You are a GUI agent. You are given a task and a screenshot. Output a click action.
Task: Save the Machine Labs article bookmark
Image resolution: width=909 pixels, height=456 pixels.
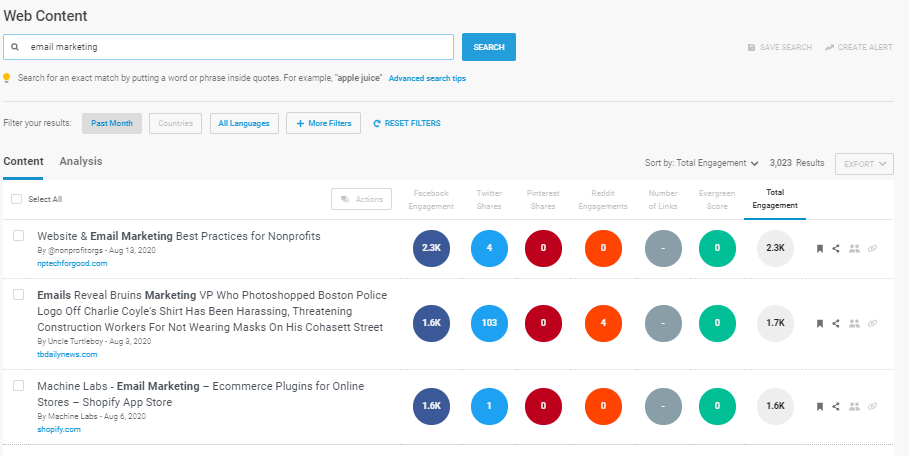819,406
